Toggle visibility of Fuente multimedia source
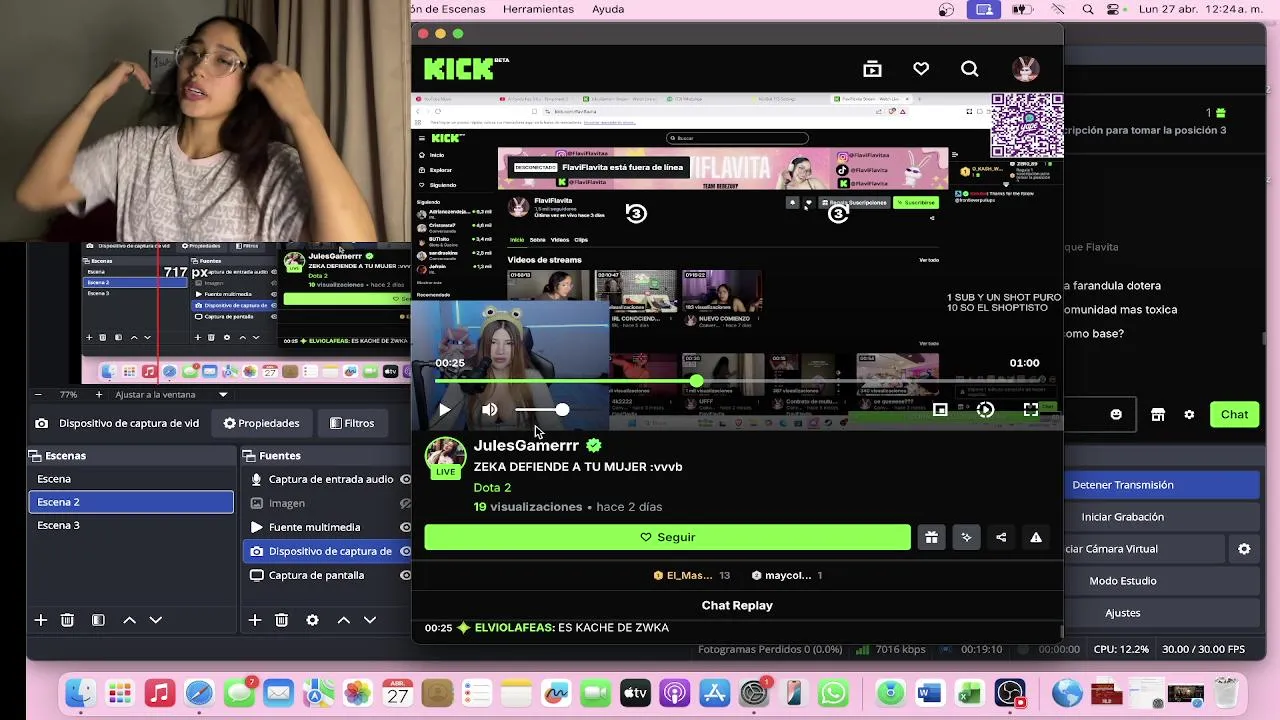Viewport: 1280px width, 720px height. coord(405,527)
